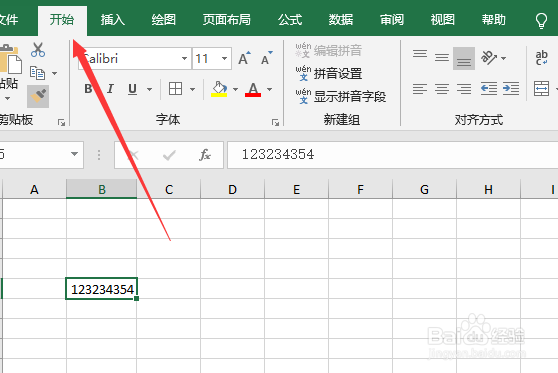This screenshot has width=558, height=373.
Task: Open the font size dropdown
Action: pyautogui.click(x=224, y=58)
